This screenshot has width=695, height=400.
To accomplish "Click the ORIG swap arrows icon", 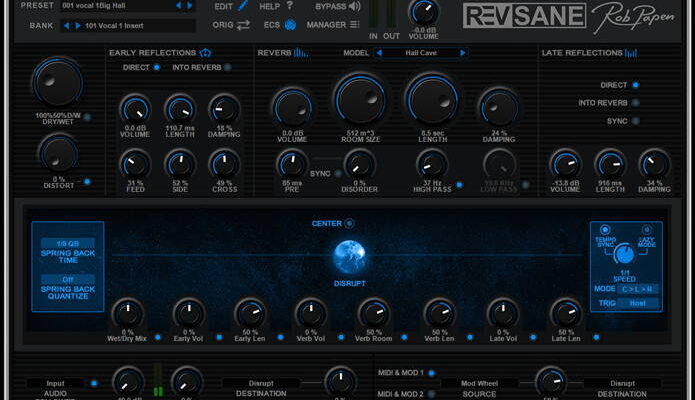I will [244, 24].
